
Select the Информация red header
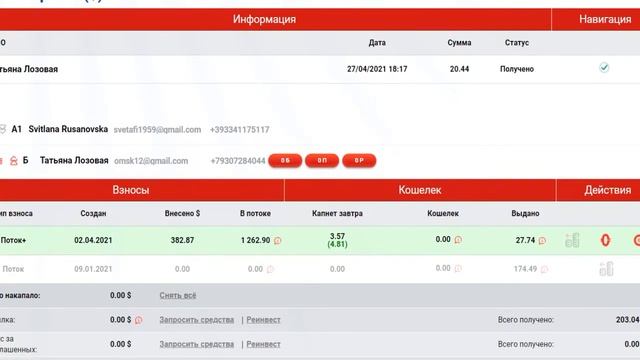coord(276,19)
